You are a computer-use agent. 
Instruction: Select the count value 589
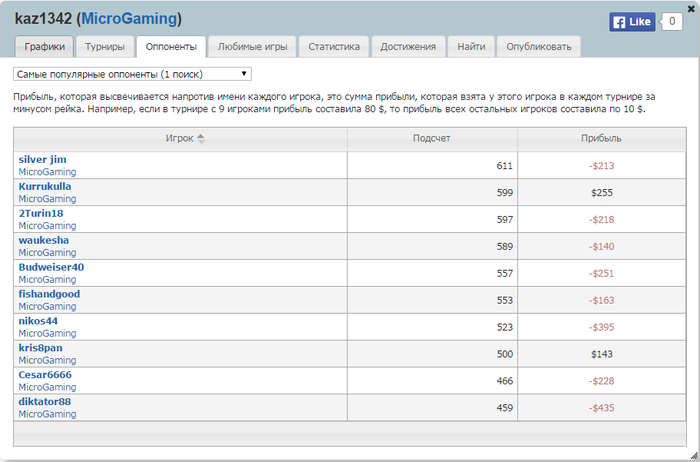click(x=504, y=246)
